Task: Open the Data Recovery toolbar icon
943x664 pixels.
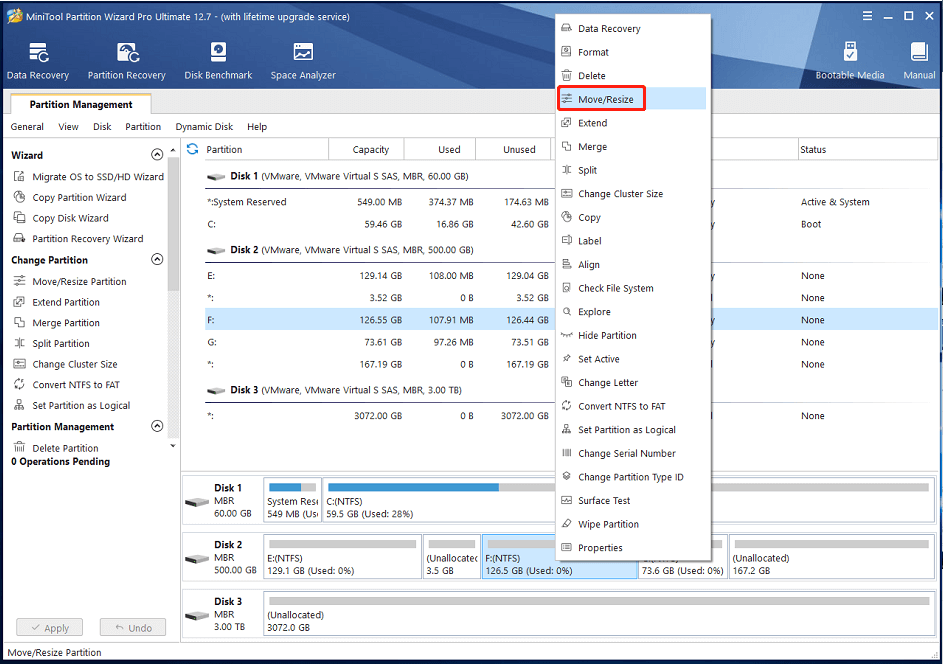Action: pos(38,53)
